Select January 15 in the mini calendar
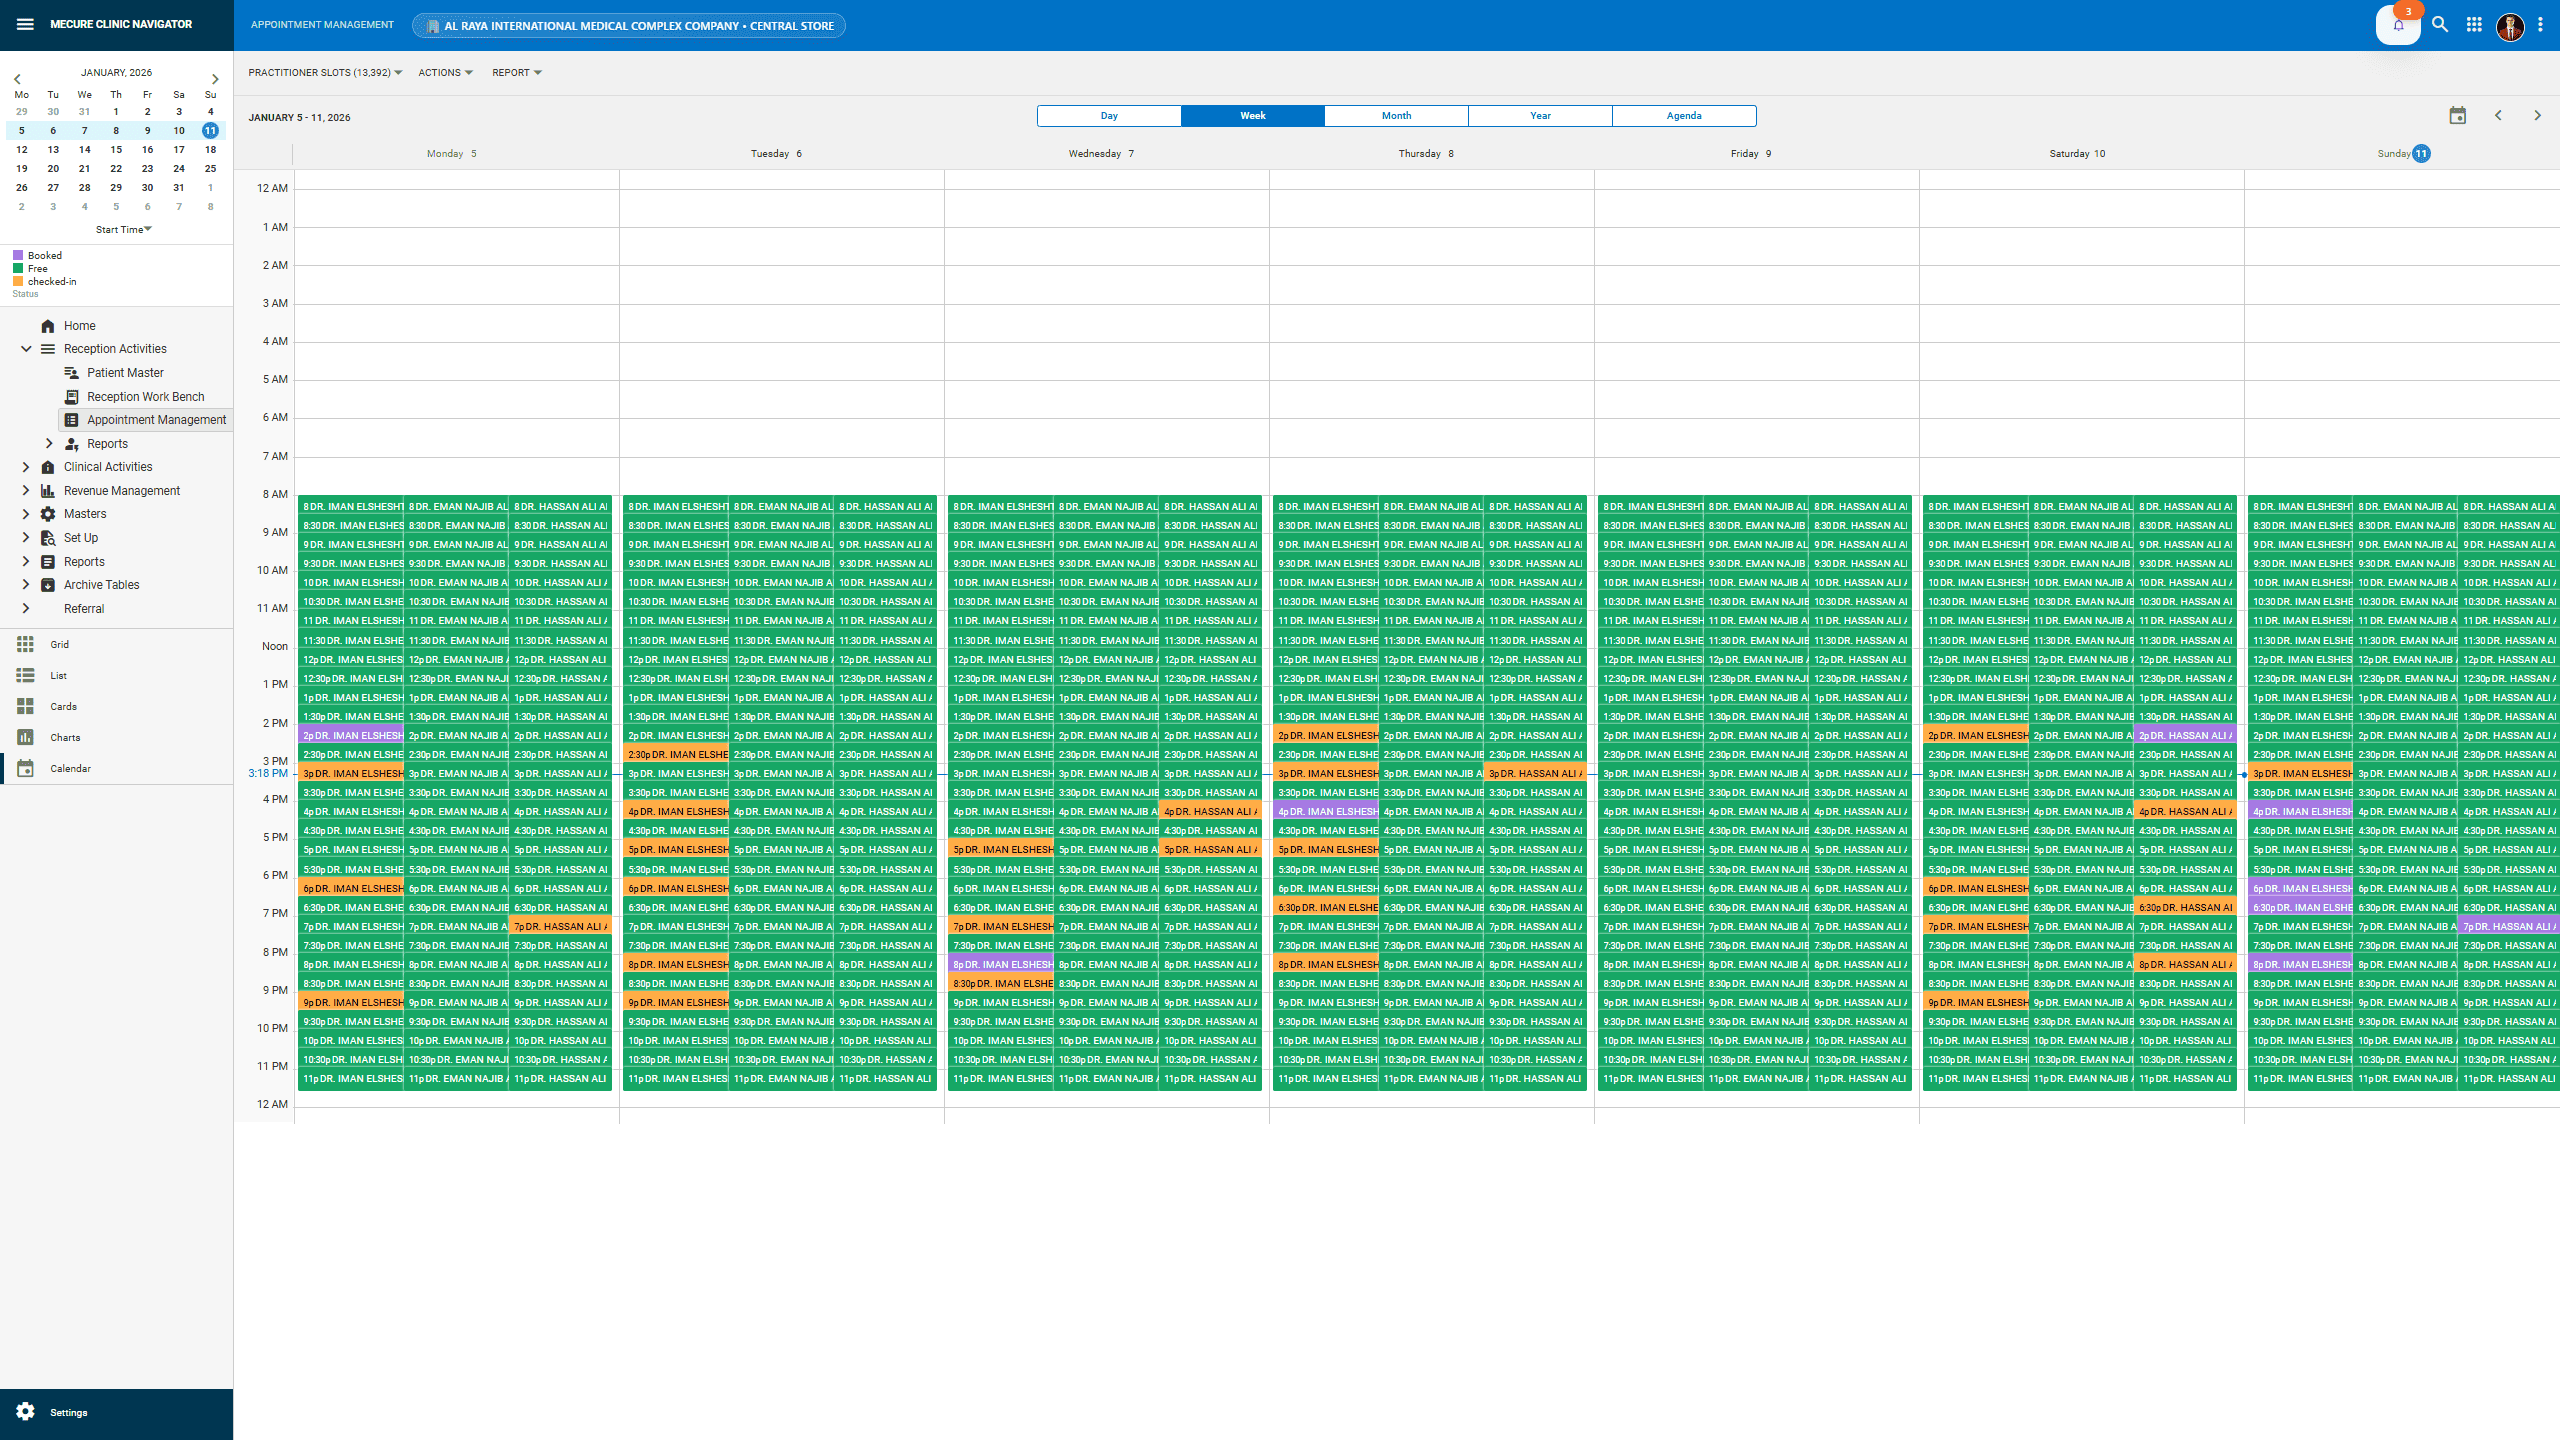The image size is (2560, 1440). 116,149
